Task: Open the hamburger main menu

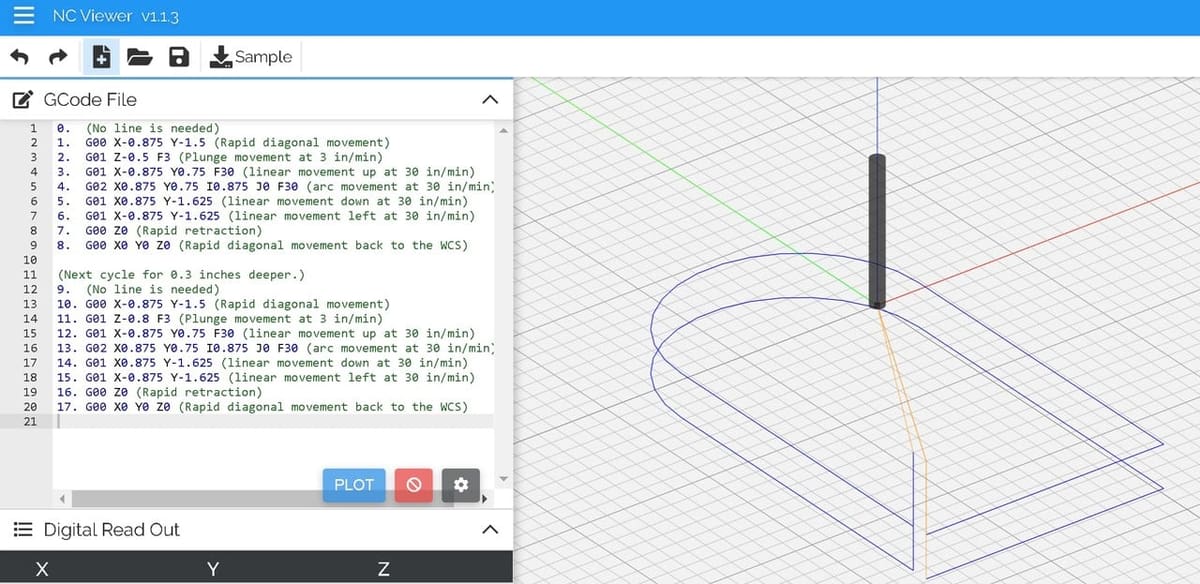Action: tap(23, 17)
